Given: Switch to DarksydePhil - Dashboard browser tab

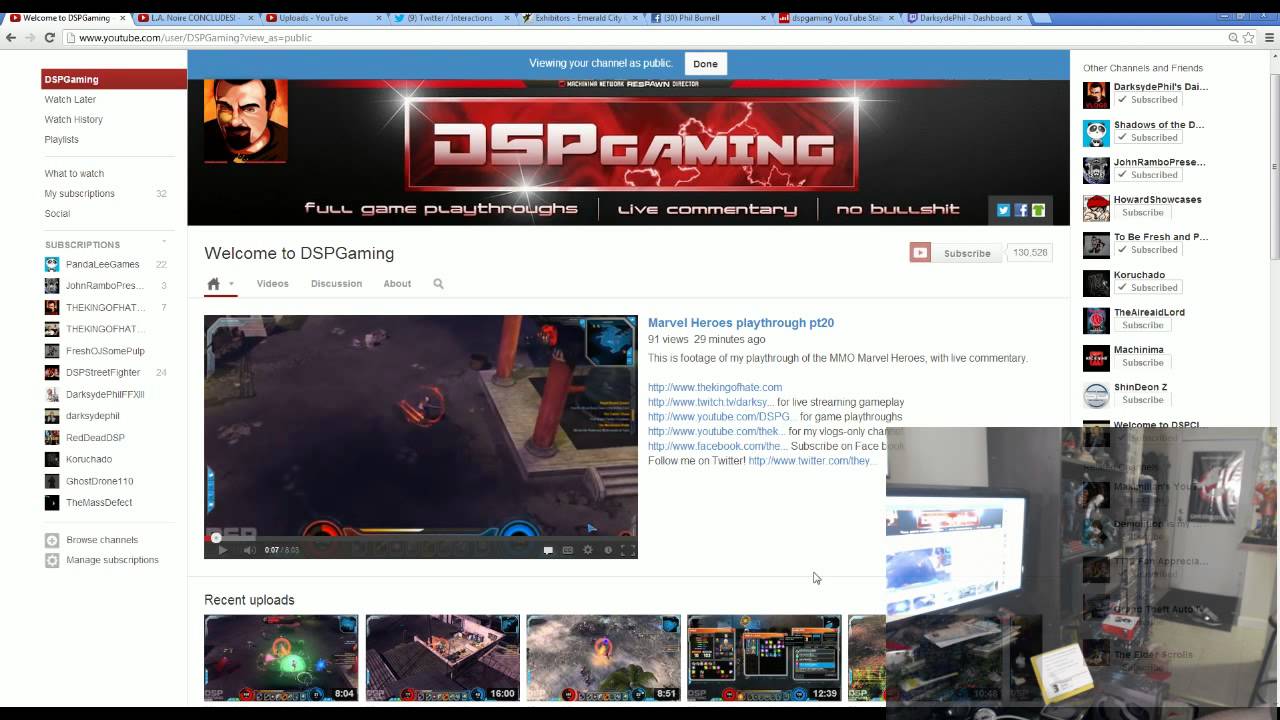Looking at the screenshot, I should click(965, 17).
